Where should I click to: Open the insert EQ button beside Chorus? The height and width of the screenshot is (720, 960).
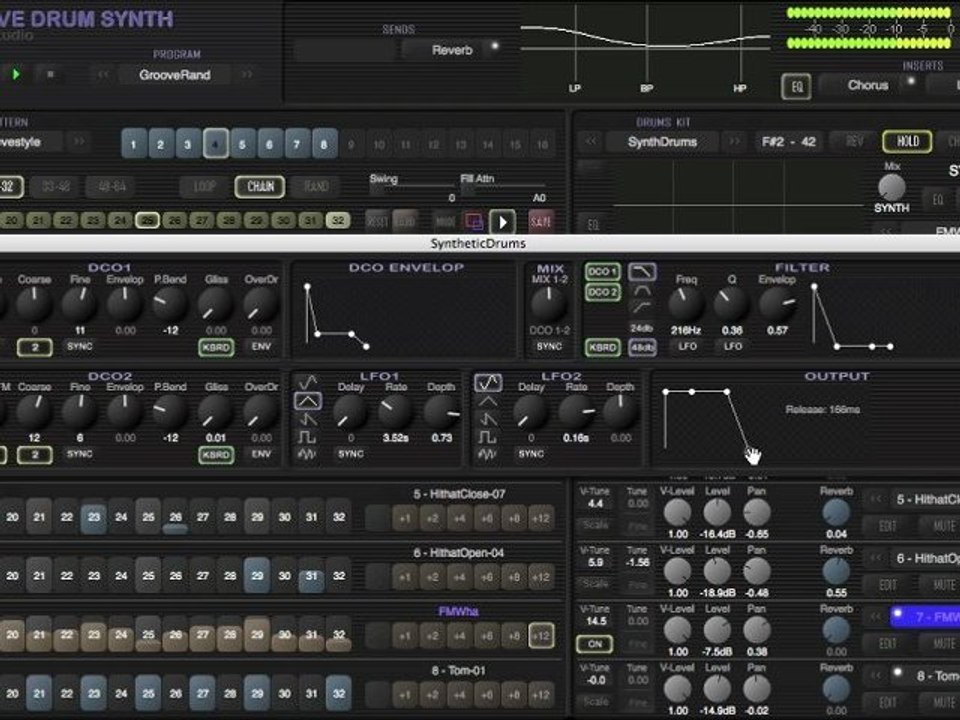(x=796, y=86)
